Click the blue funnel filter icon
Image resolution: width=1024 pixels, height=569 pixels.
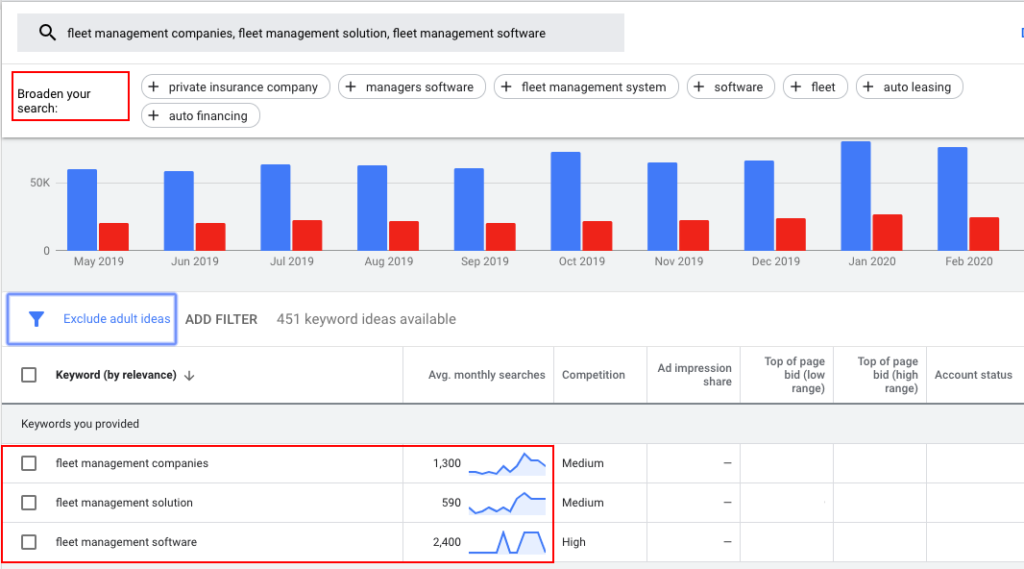37,319
